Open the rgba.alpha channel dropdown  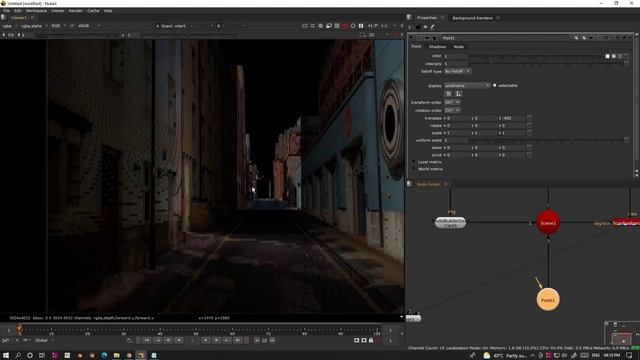34,26
